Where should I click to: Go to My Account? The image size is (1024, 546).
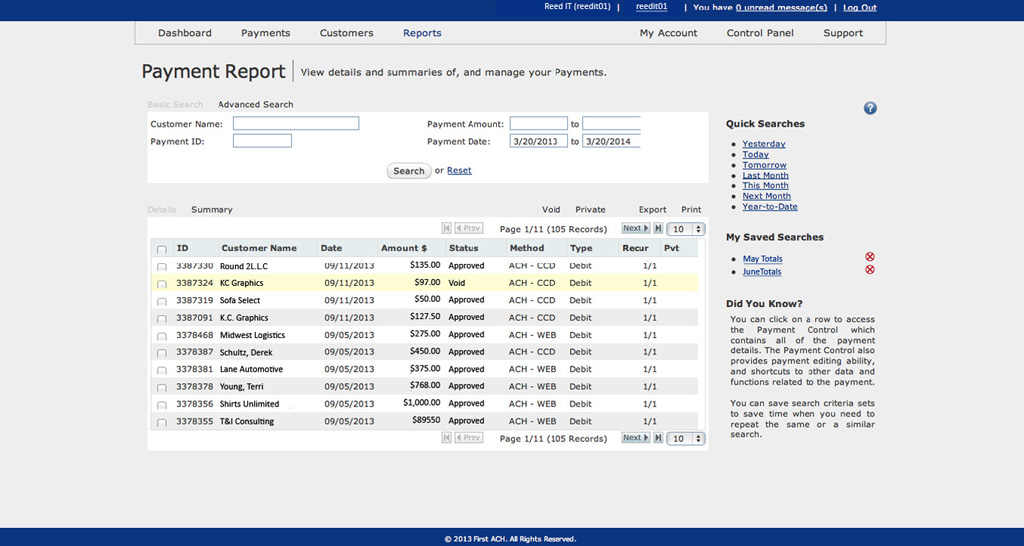point(669,33)
